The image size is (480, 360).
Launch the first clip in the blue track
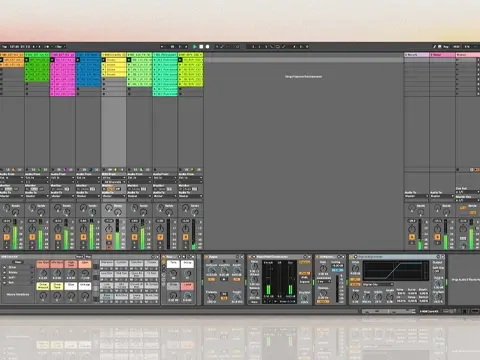click(78, 60)
